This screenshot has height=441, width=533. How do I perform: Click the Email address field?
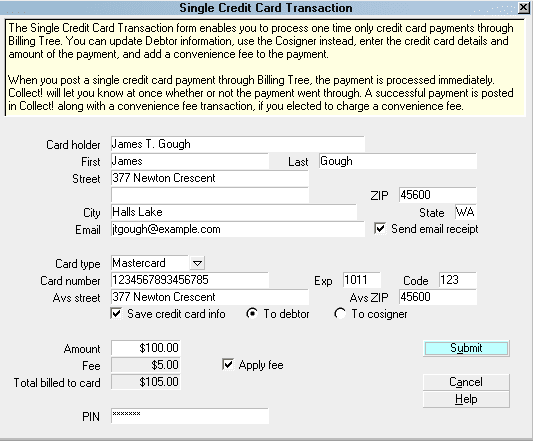click(x=238, y=229)
